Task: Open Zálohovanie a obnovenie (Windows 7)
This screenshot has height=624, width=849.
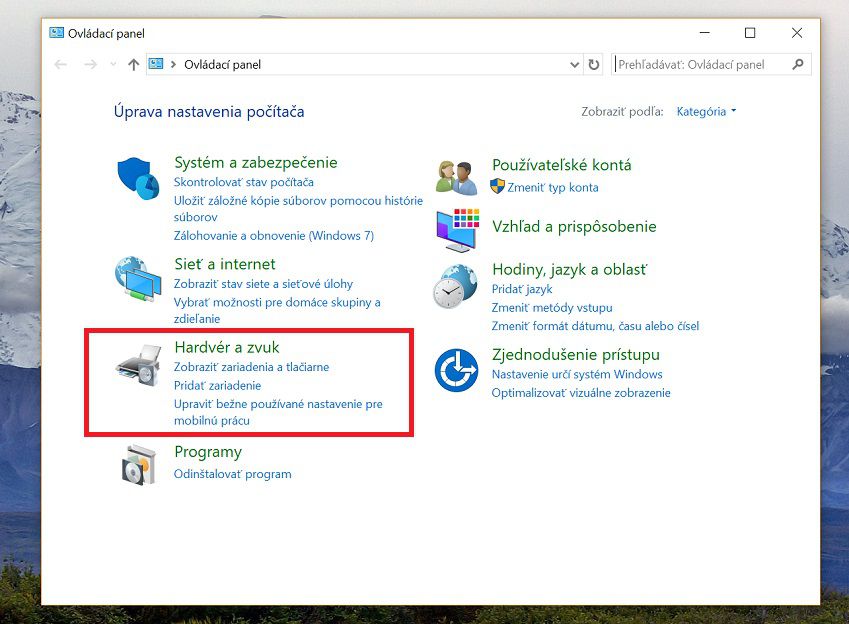Action: pyautogui.click(x=273, y=236)
